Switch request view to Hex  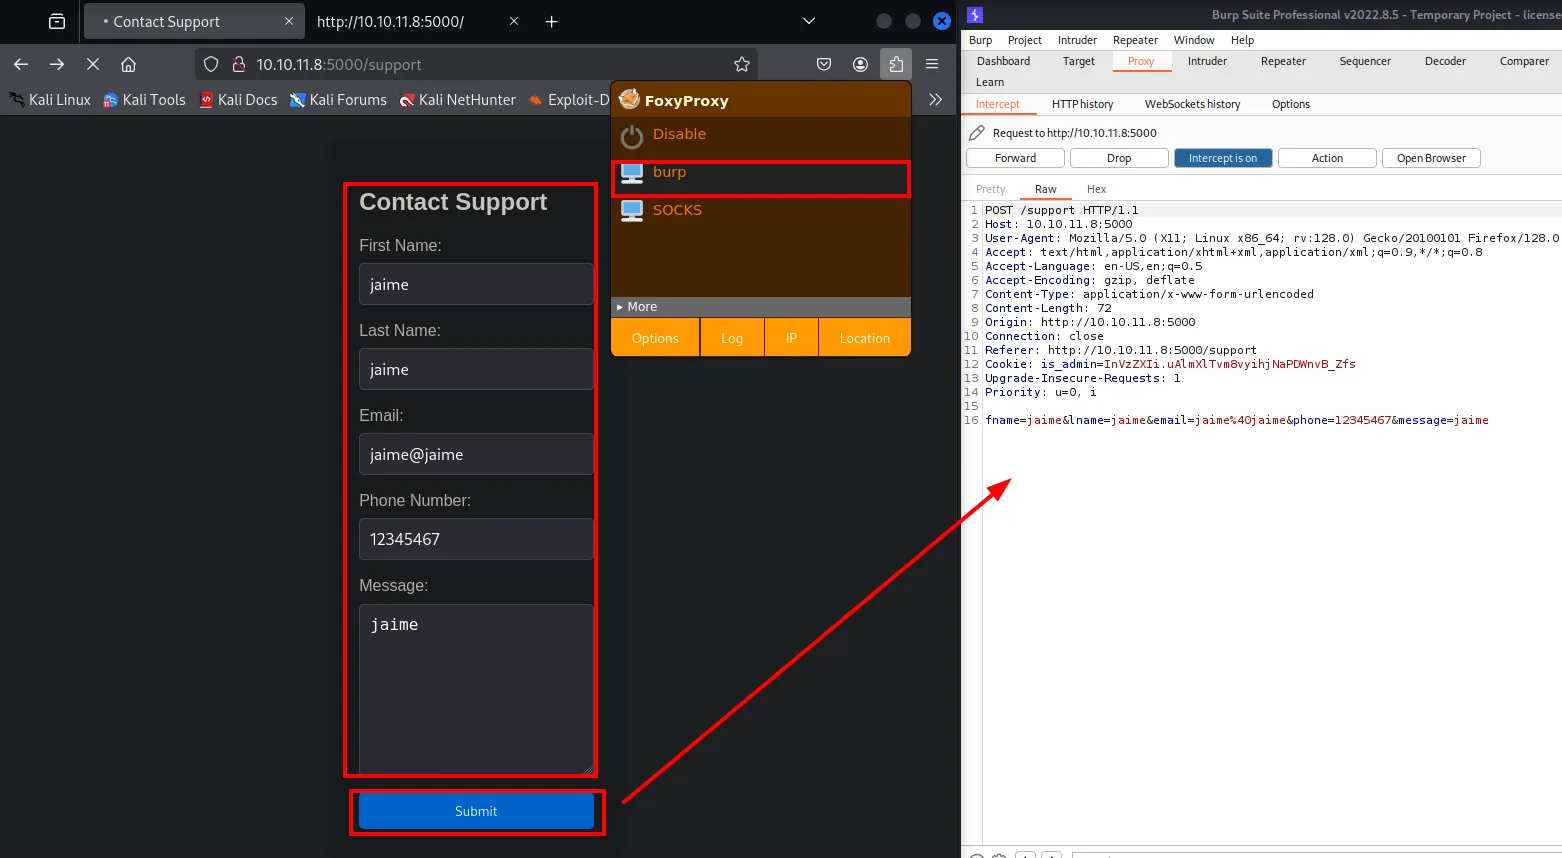[x=1096, y=189]
